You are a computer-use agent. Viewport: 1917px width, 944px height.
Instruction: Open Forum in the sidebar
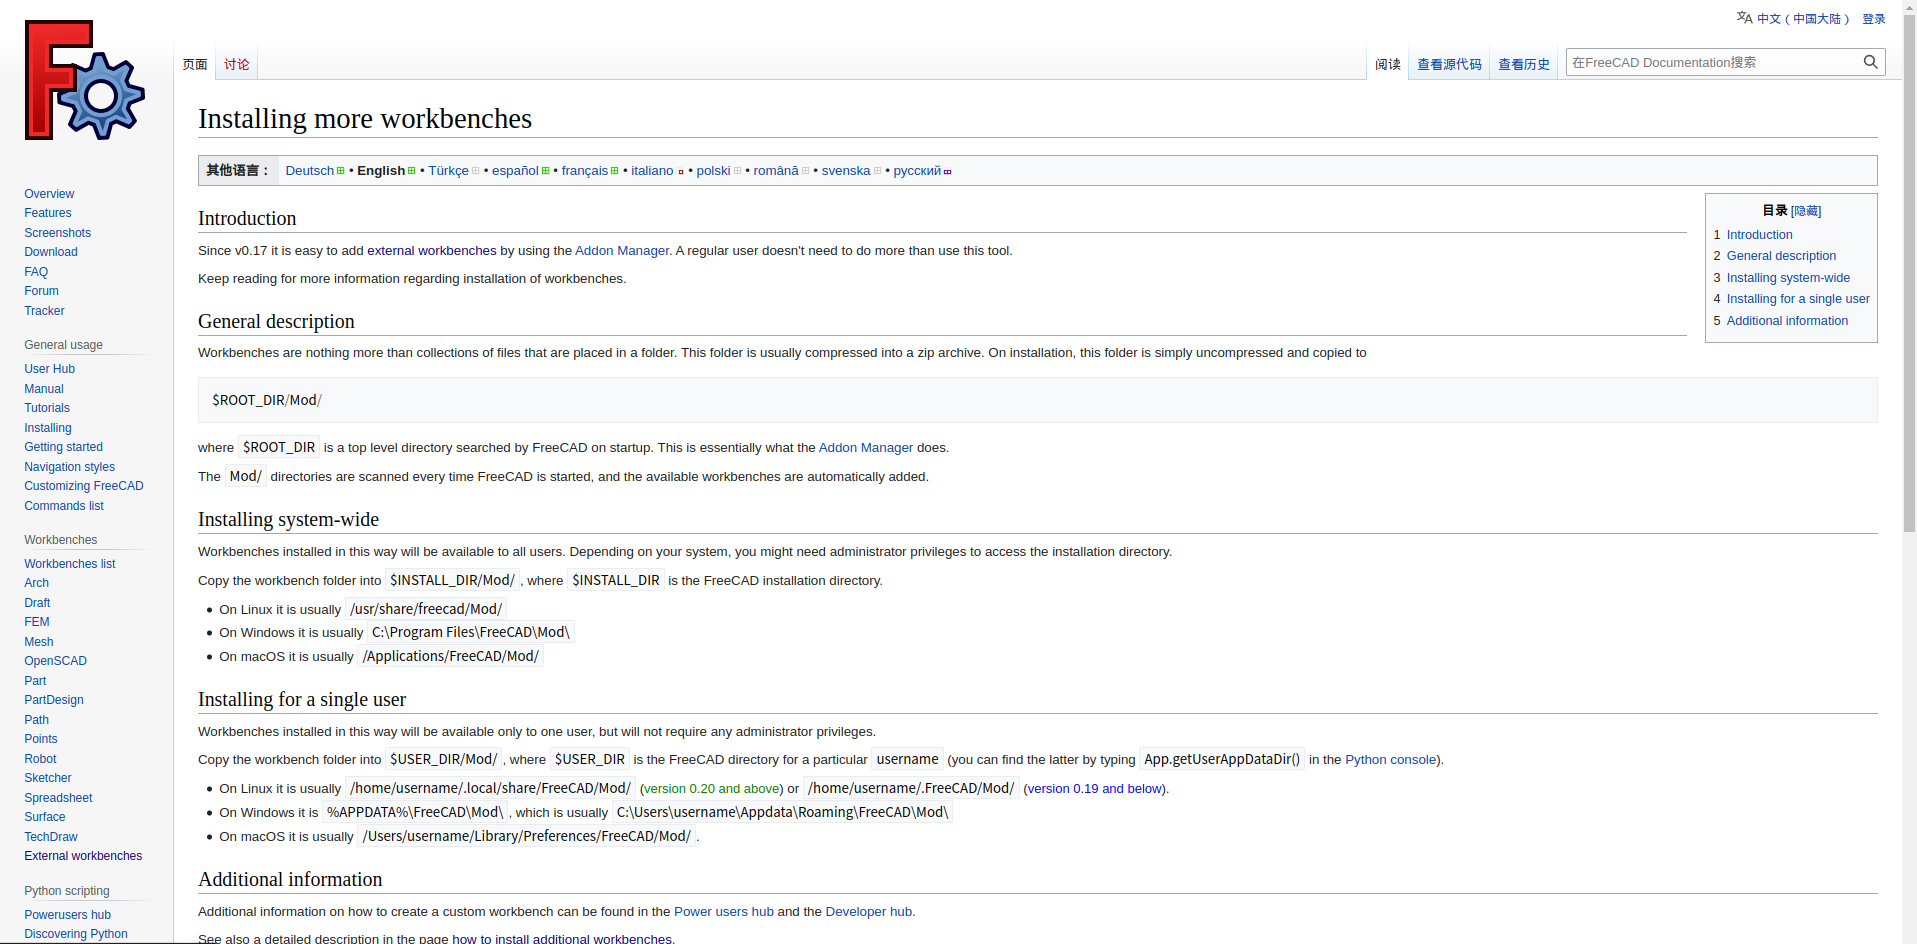[41, 291]
